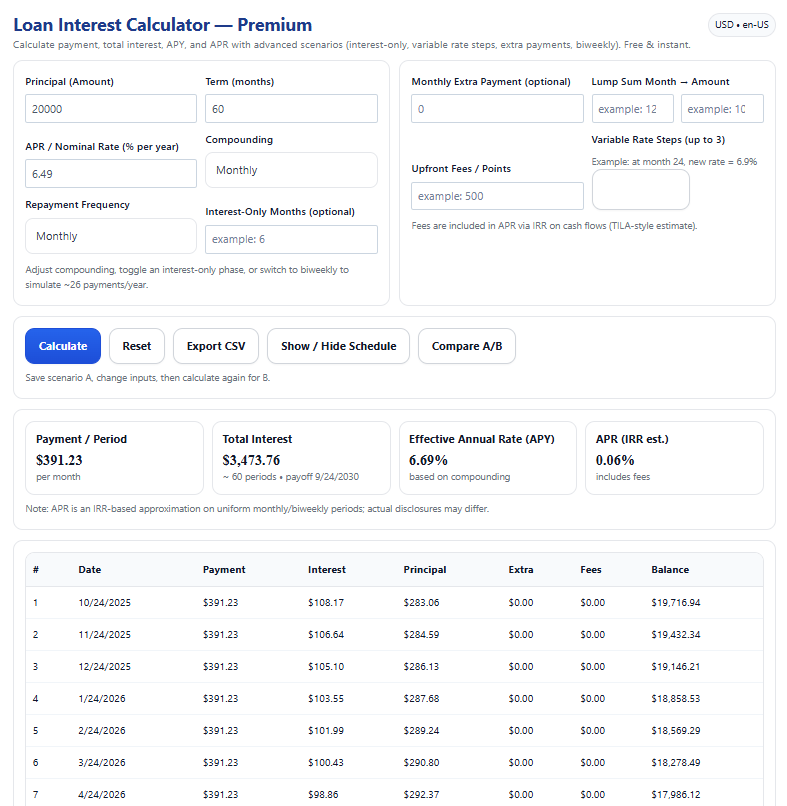Click principal value $284.59

pos(422,634)
